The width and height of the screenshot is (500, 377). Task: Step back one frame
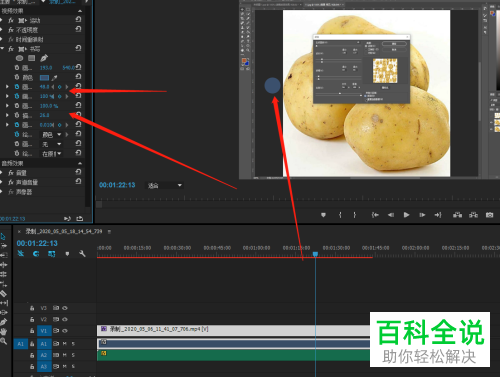(391, 215)
